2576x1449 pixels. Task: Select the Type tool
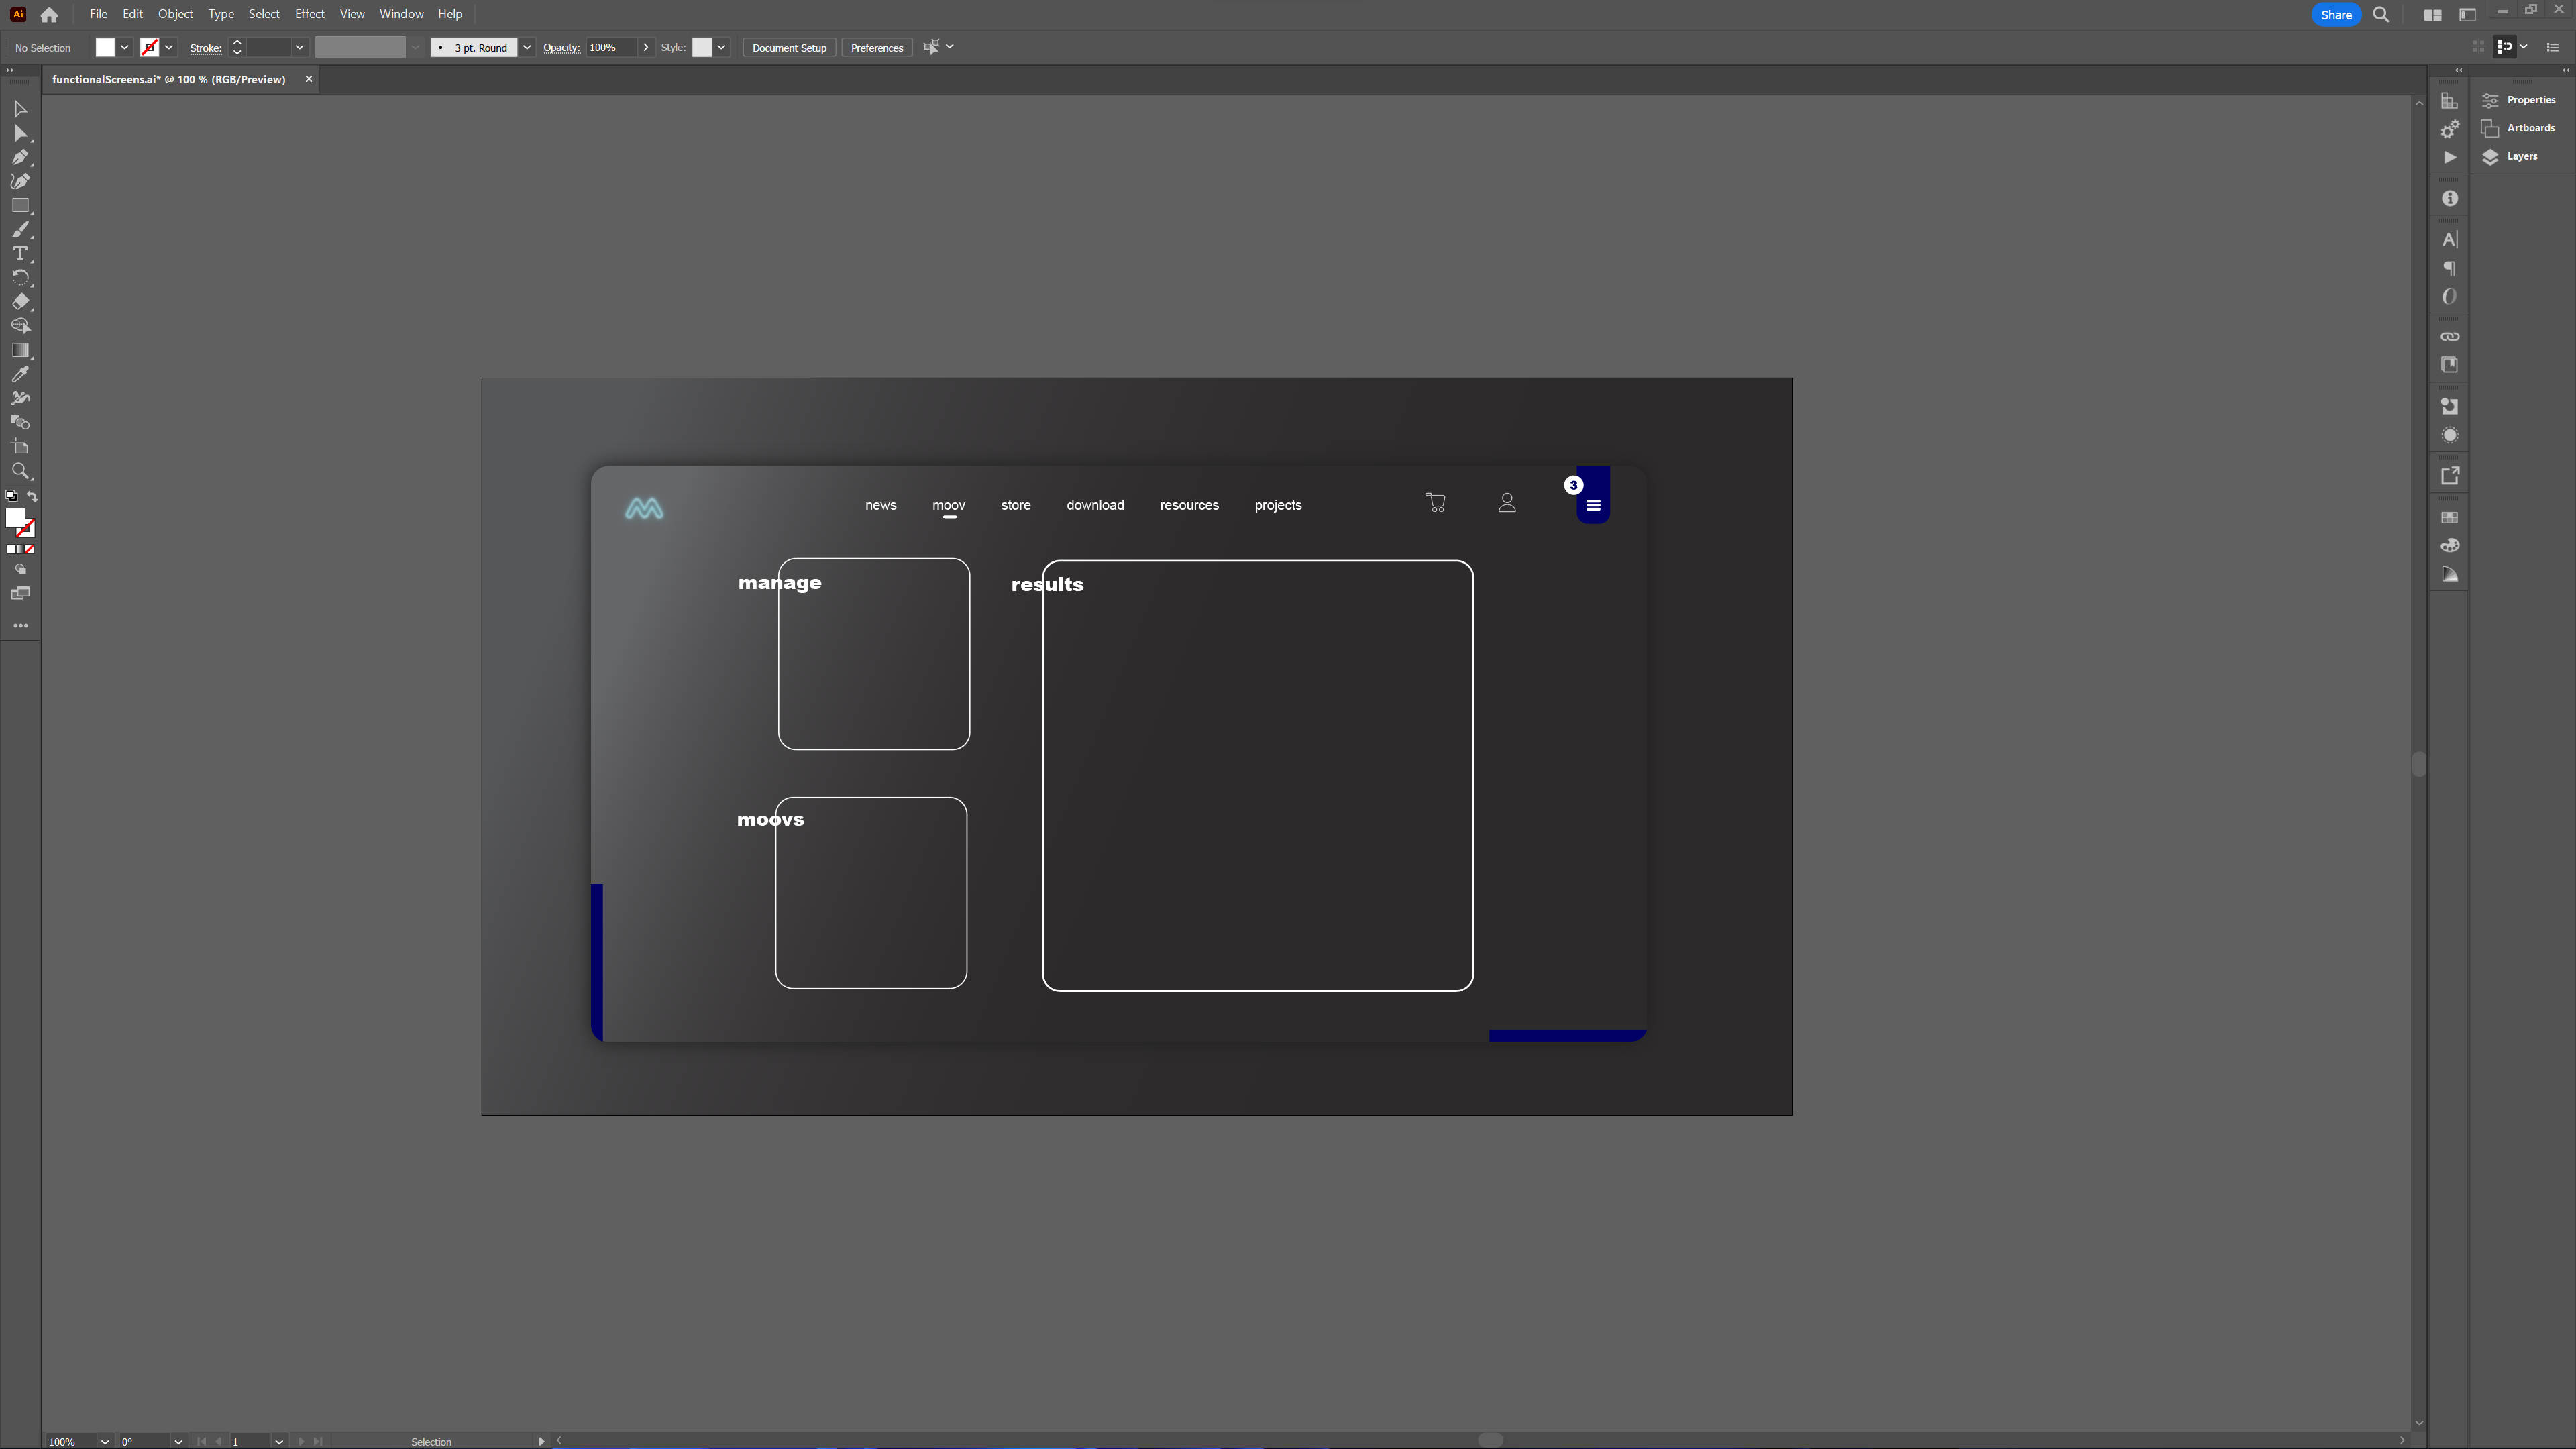tap(20, 254)
